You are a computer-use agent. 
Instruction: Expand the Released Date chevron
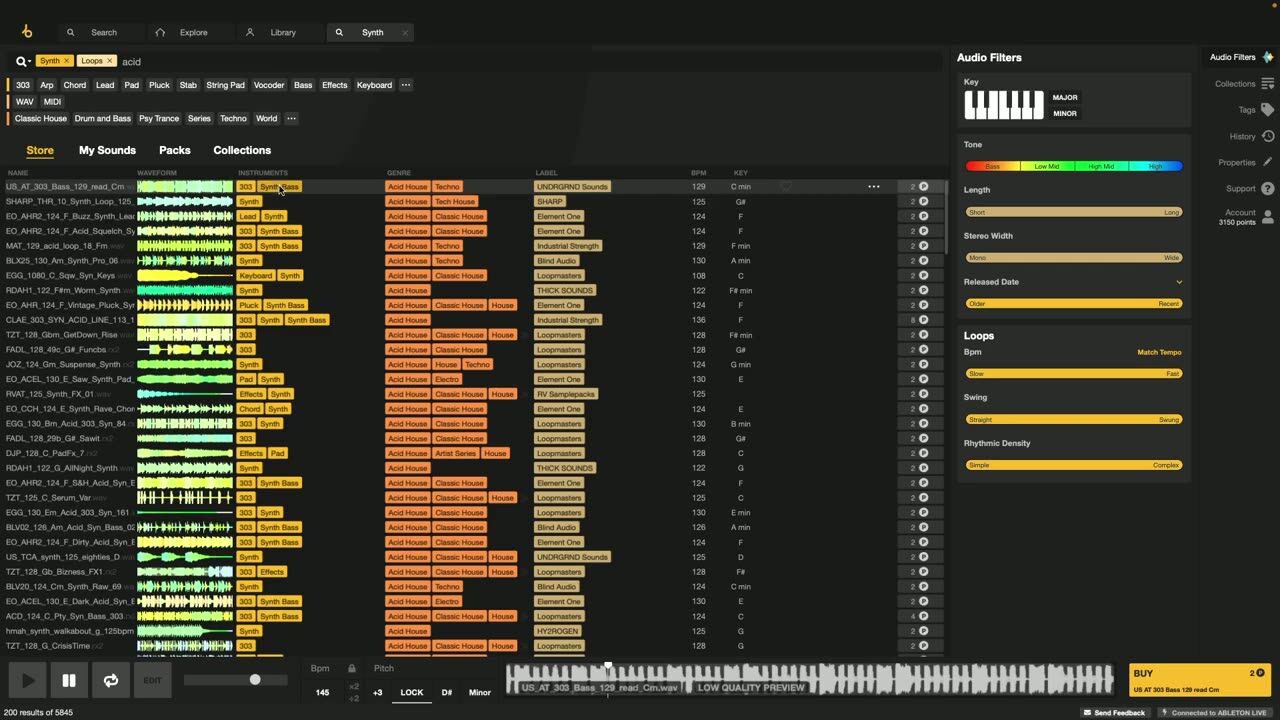(1179, 282)
